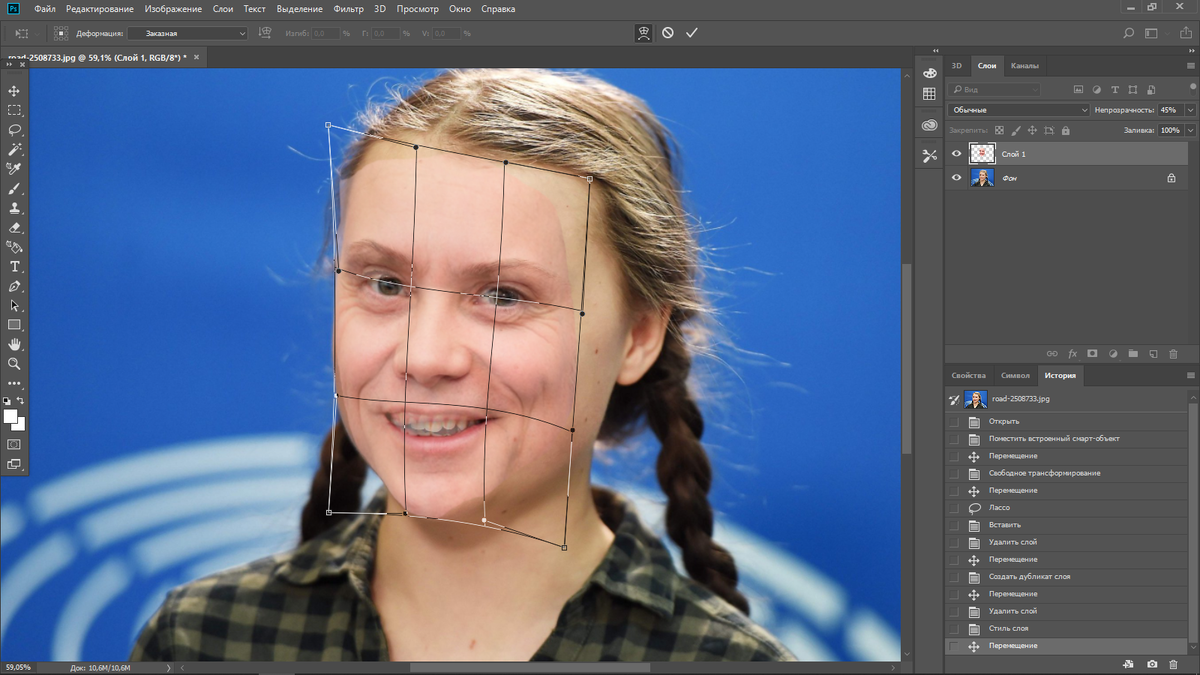Open the Creative Cloud Libraries panel icon
Screen dimensions: 1200x675
point(930,125)
